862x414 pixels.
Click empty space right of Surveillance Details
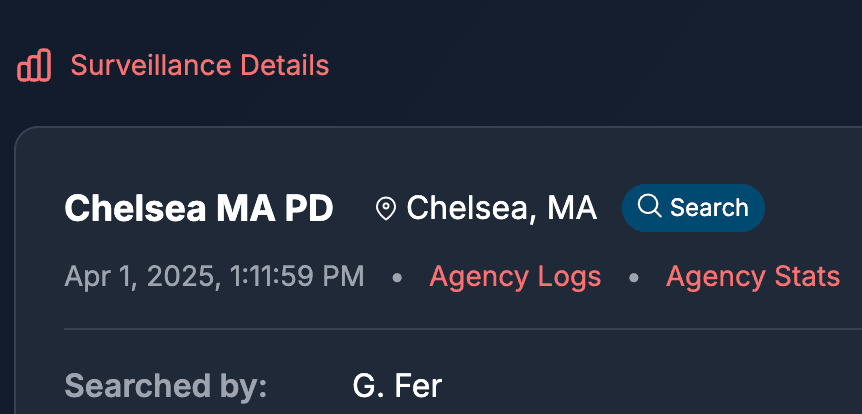click(600, 66)
